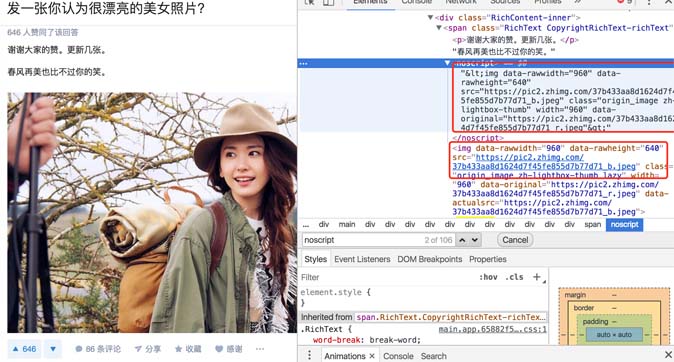The width and height of the screenshot is (674, 362).
Task: Add a new style rule with the plus
Action: point(536,277)
